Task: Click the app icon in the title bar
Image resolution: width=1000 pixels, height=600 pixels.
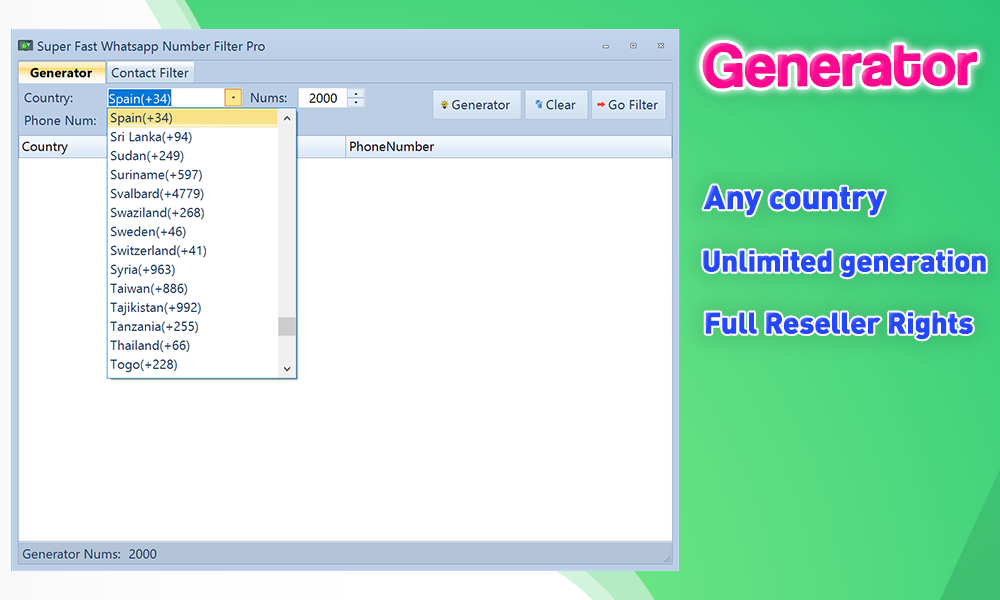Action: (24, 44)
